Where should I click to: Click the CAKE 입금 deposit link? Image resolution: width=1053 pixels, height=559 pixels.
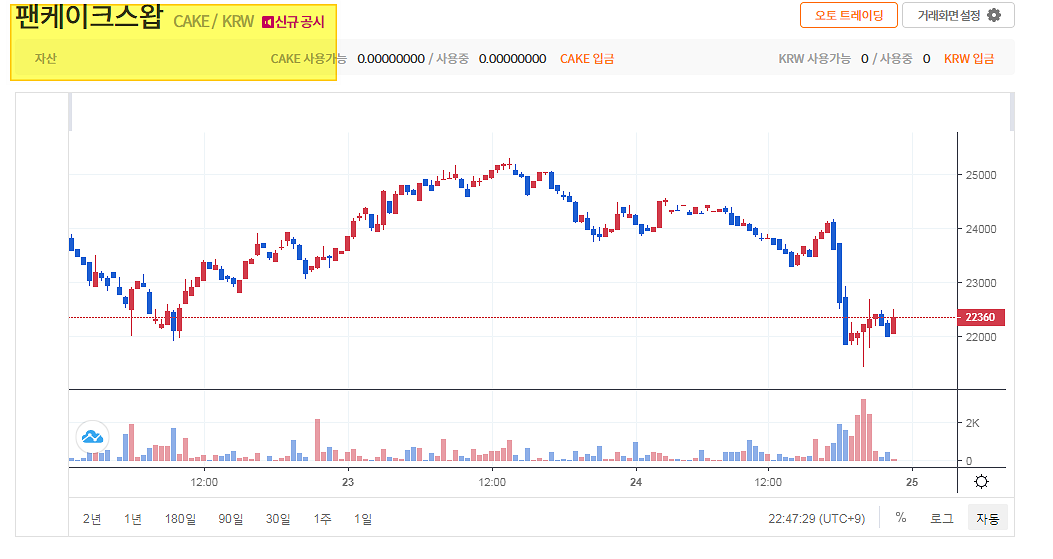[587, 58]
